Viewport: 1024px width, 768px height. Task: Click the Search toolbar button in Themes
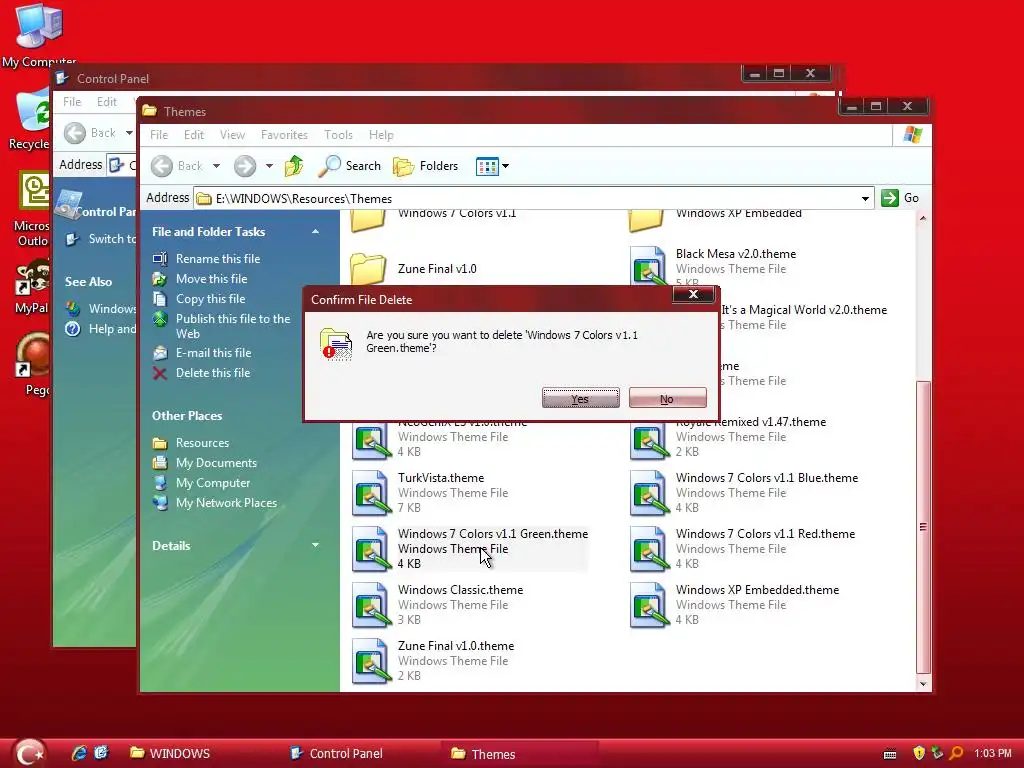[349, 166]
